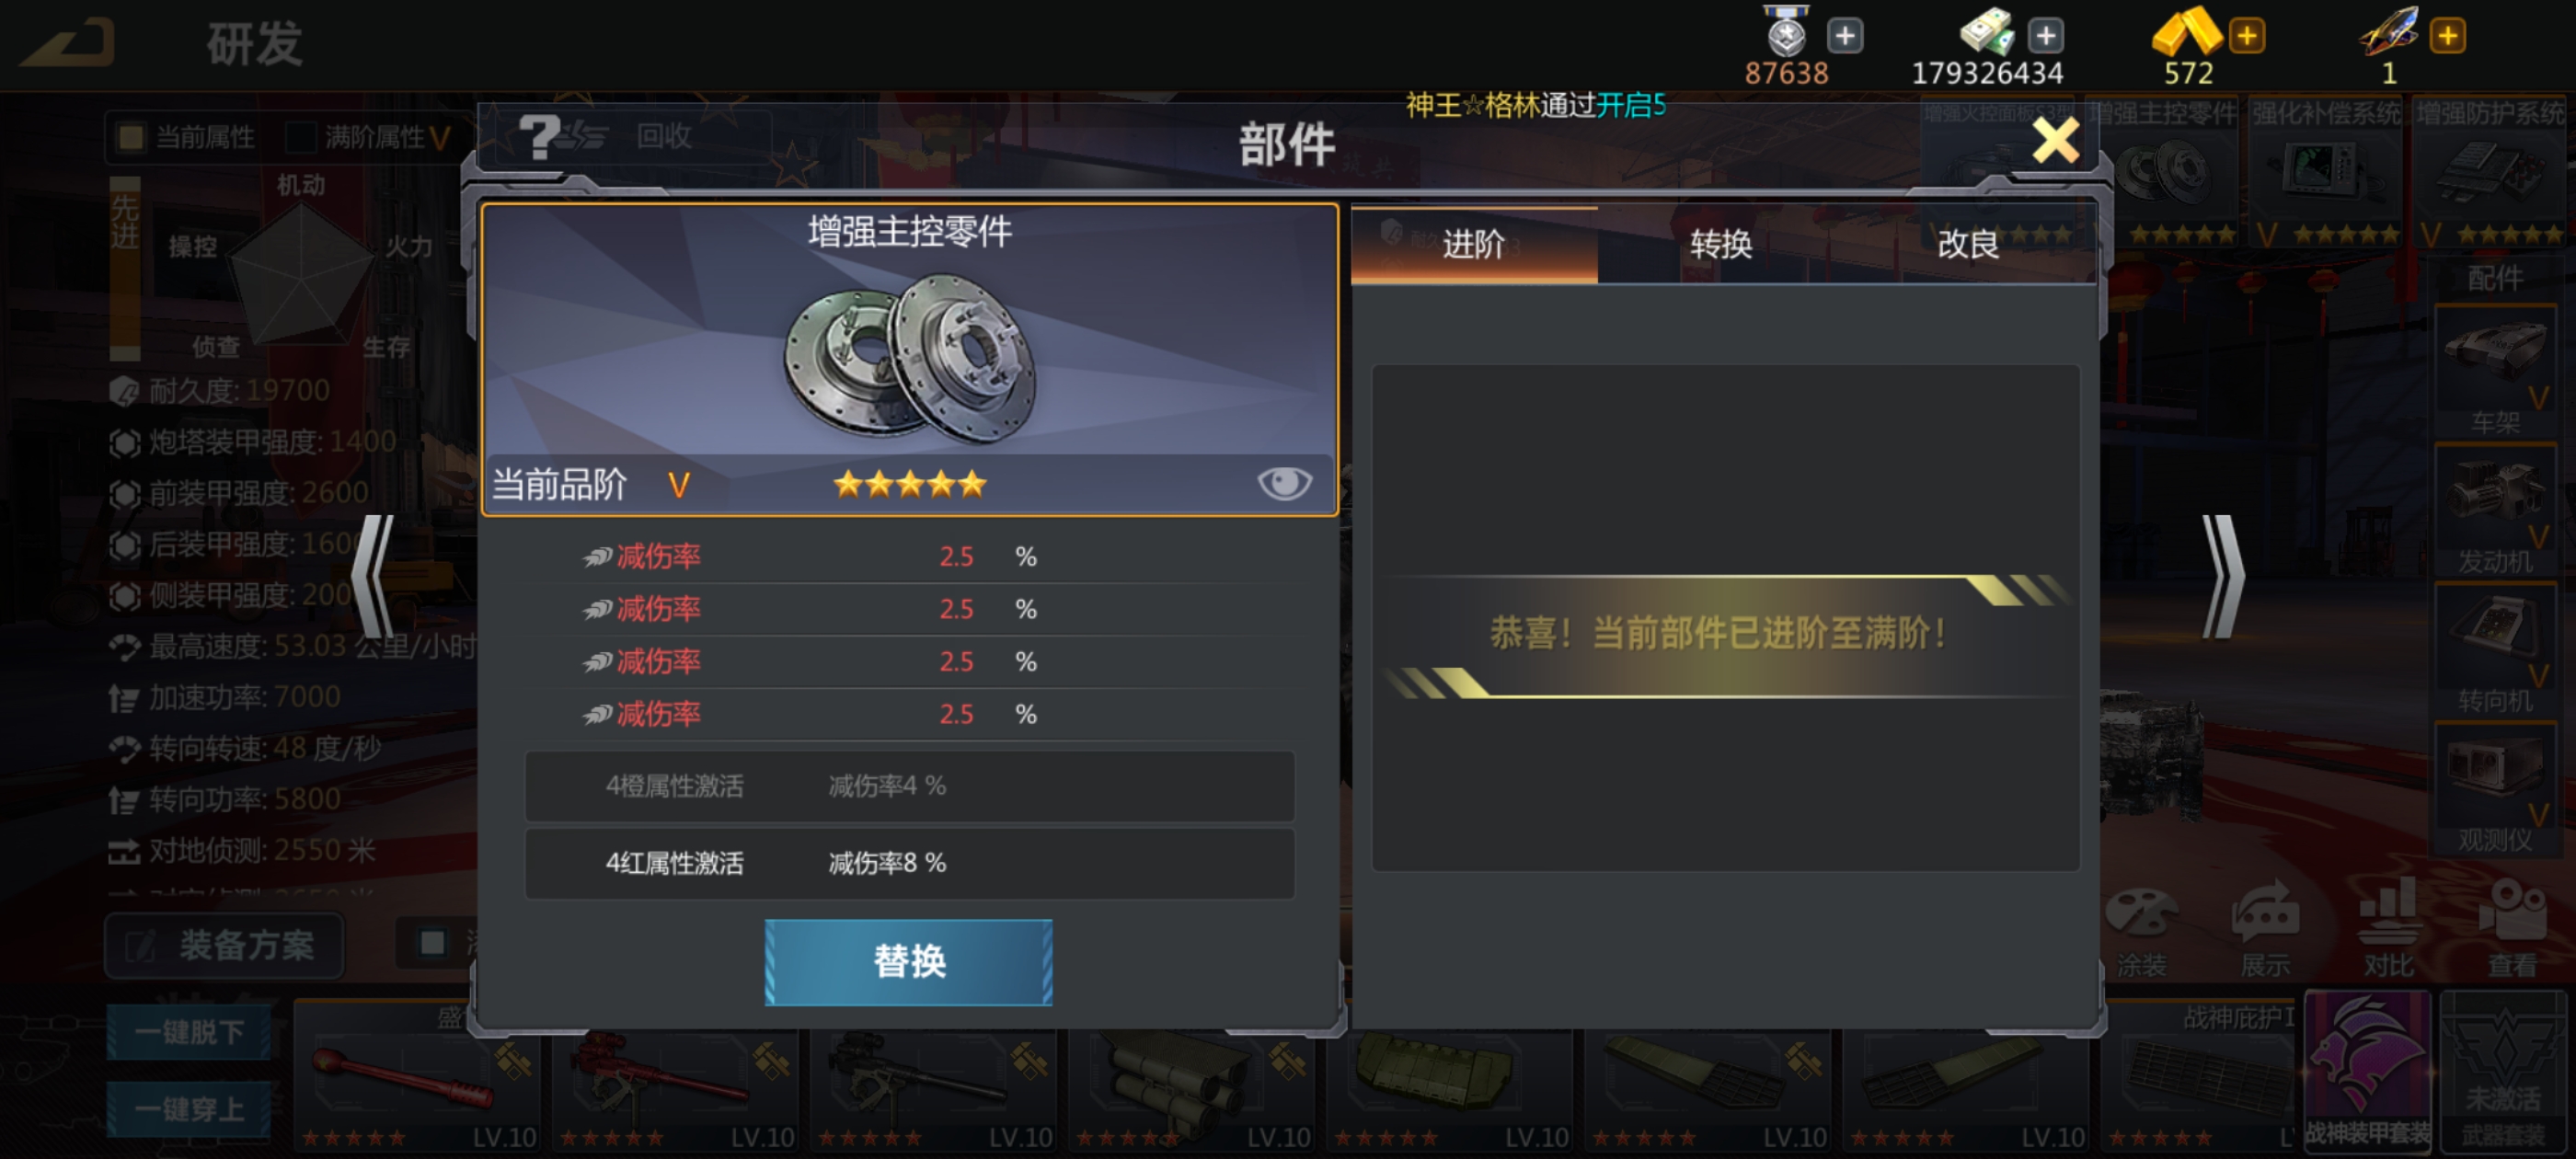This screenshot has height=1159, width=2576.
Task: Click the question mark help icon
Action: point(541,137)
